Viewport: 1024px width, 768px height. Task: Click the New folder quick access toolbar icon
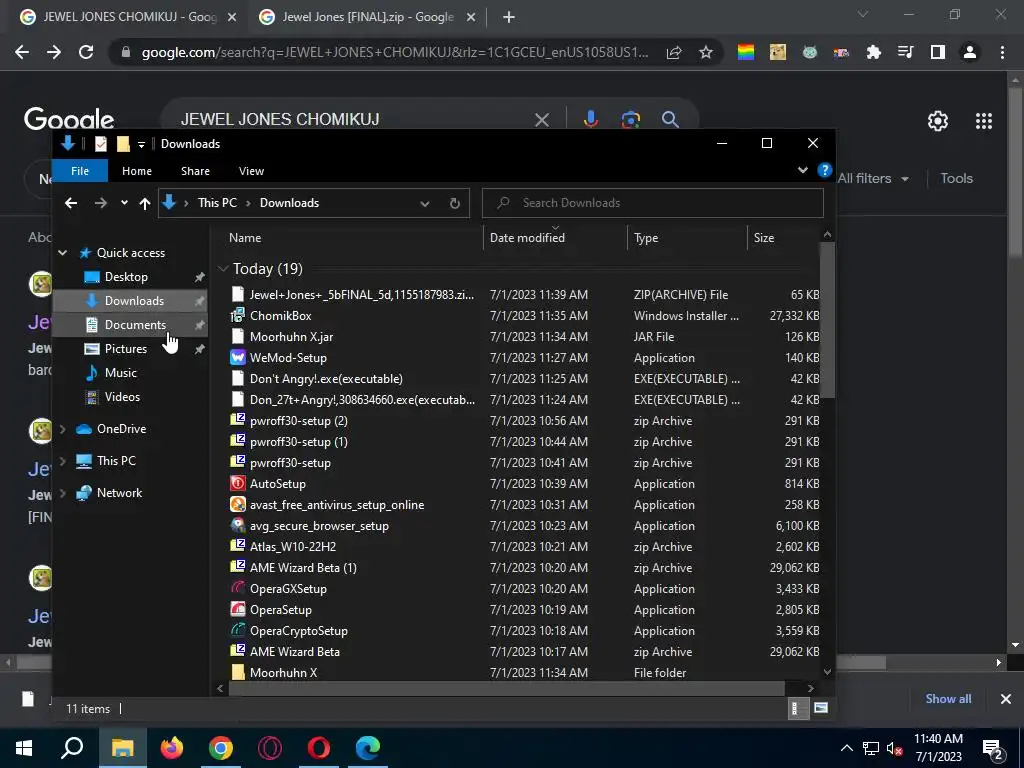123,144
